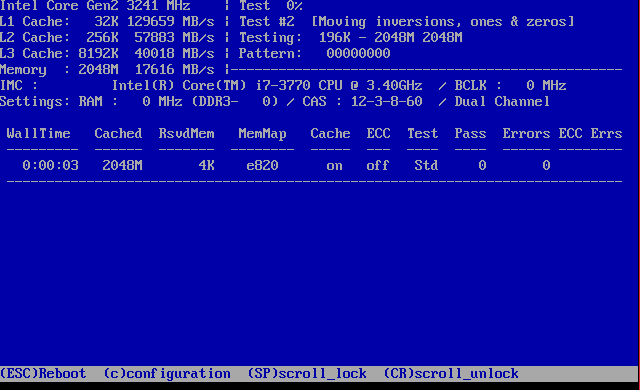Click the Pattern 00000000 value
This screenshot has width=640, height=390.
(x=358, y=53)
